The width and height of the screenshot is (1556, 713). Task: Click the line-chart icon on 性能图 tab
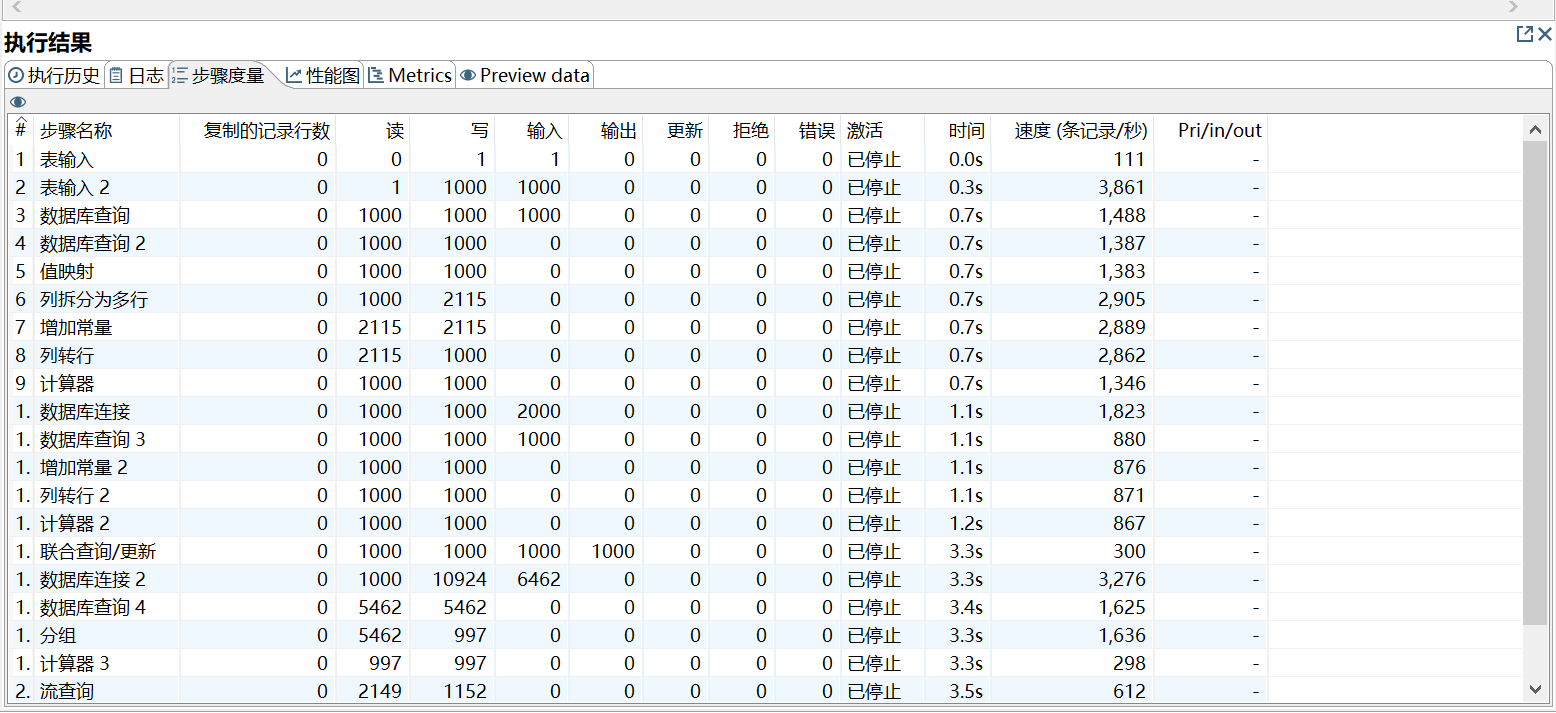click(x=296, y=74)
